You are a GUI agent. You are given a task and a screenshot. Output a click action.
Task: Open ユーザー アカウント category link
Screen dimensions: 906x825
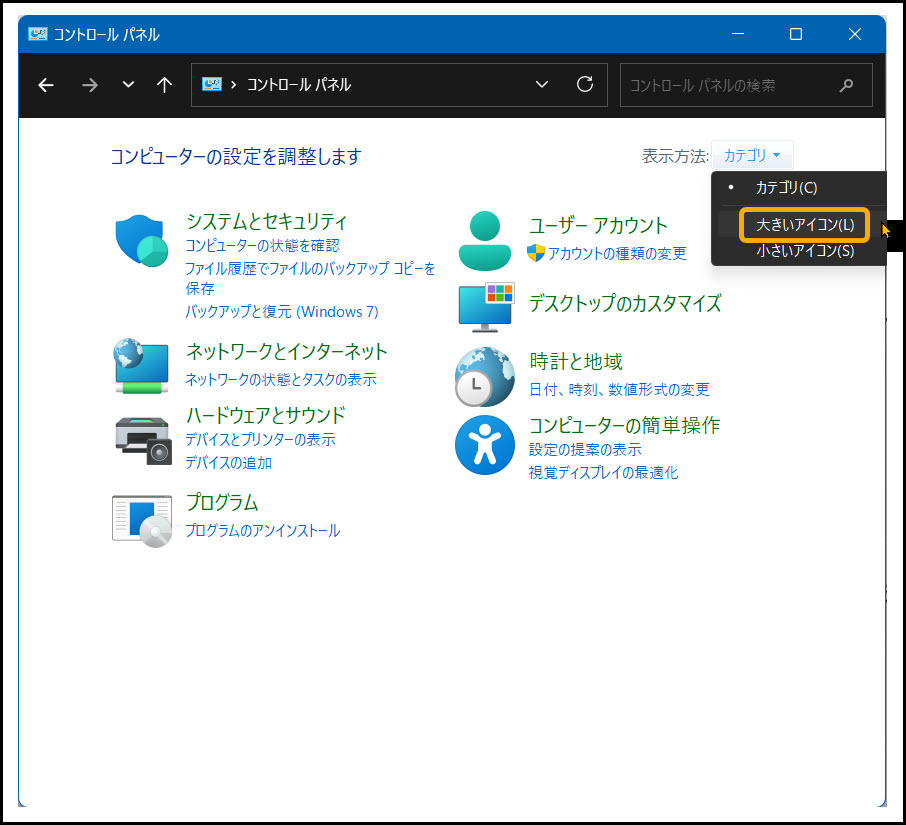pyautogui.click(x=598, y=226)
